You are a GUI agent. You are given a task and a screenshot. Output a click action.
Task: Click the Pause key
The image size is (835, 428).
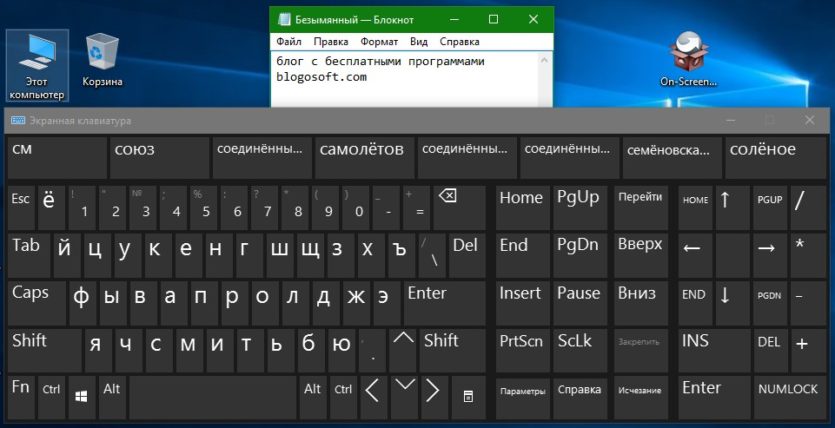pyautogui.click(x=580, y=302)
